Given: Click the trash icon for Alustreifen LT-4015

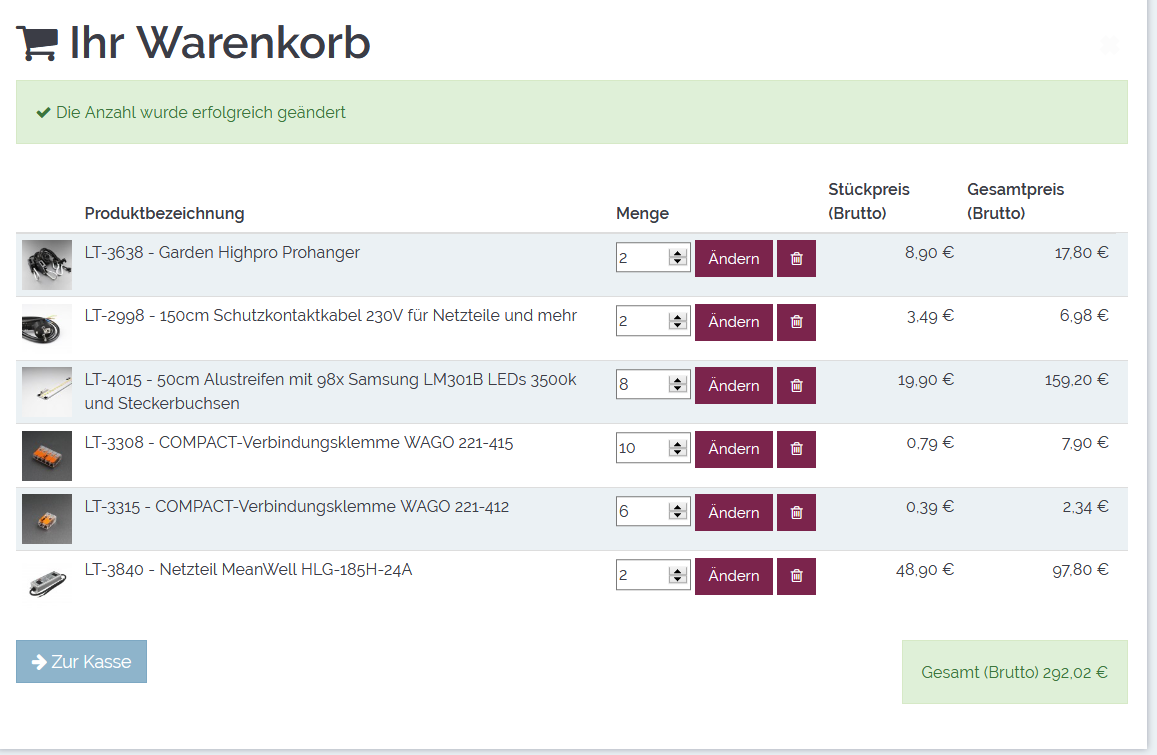Looking at the screenshot, I should pos(796,386).
